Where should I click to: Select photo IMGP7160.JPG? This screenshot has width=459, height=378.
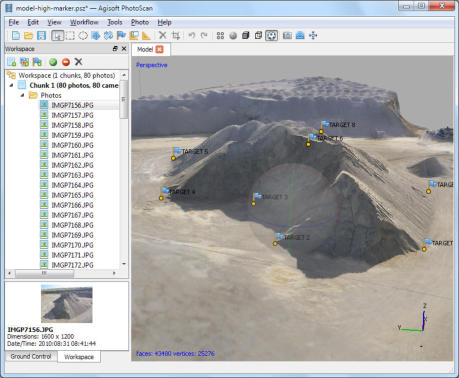[x=72, y=145]
